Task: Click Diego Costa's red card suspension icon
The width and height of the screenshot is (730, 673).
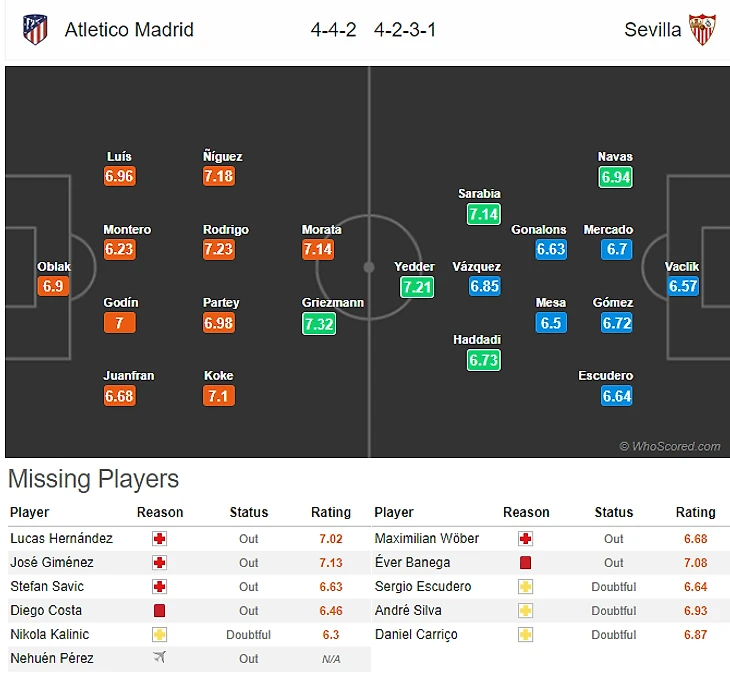Action: (159, 611)
